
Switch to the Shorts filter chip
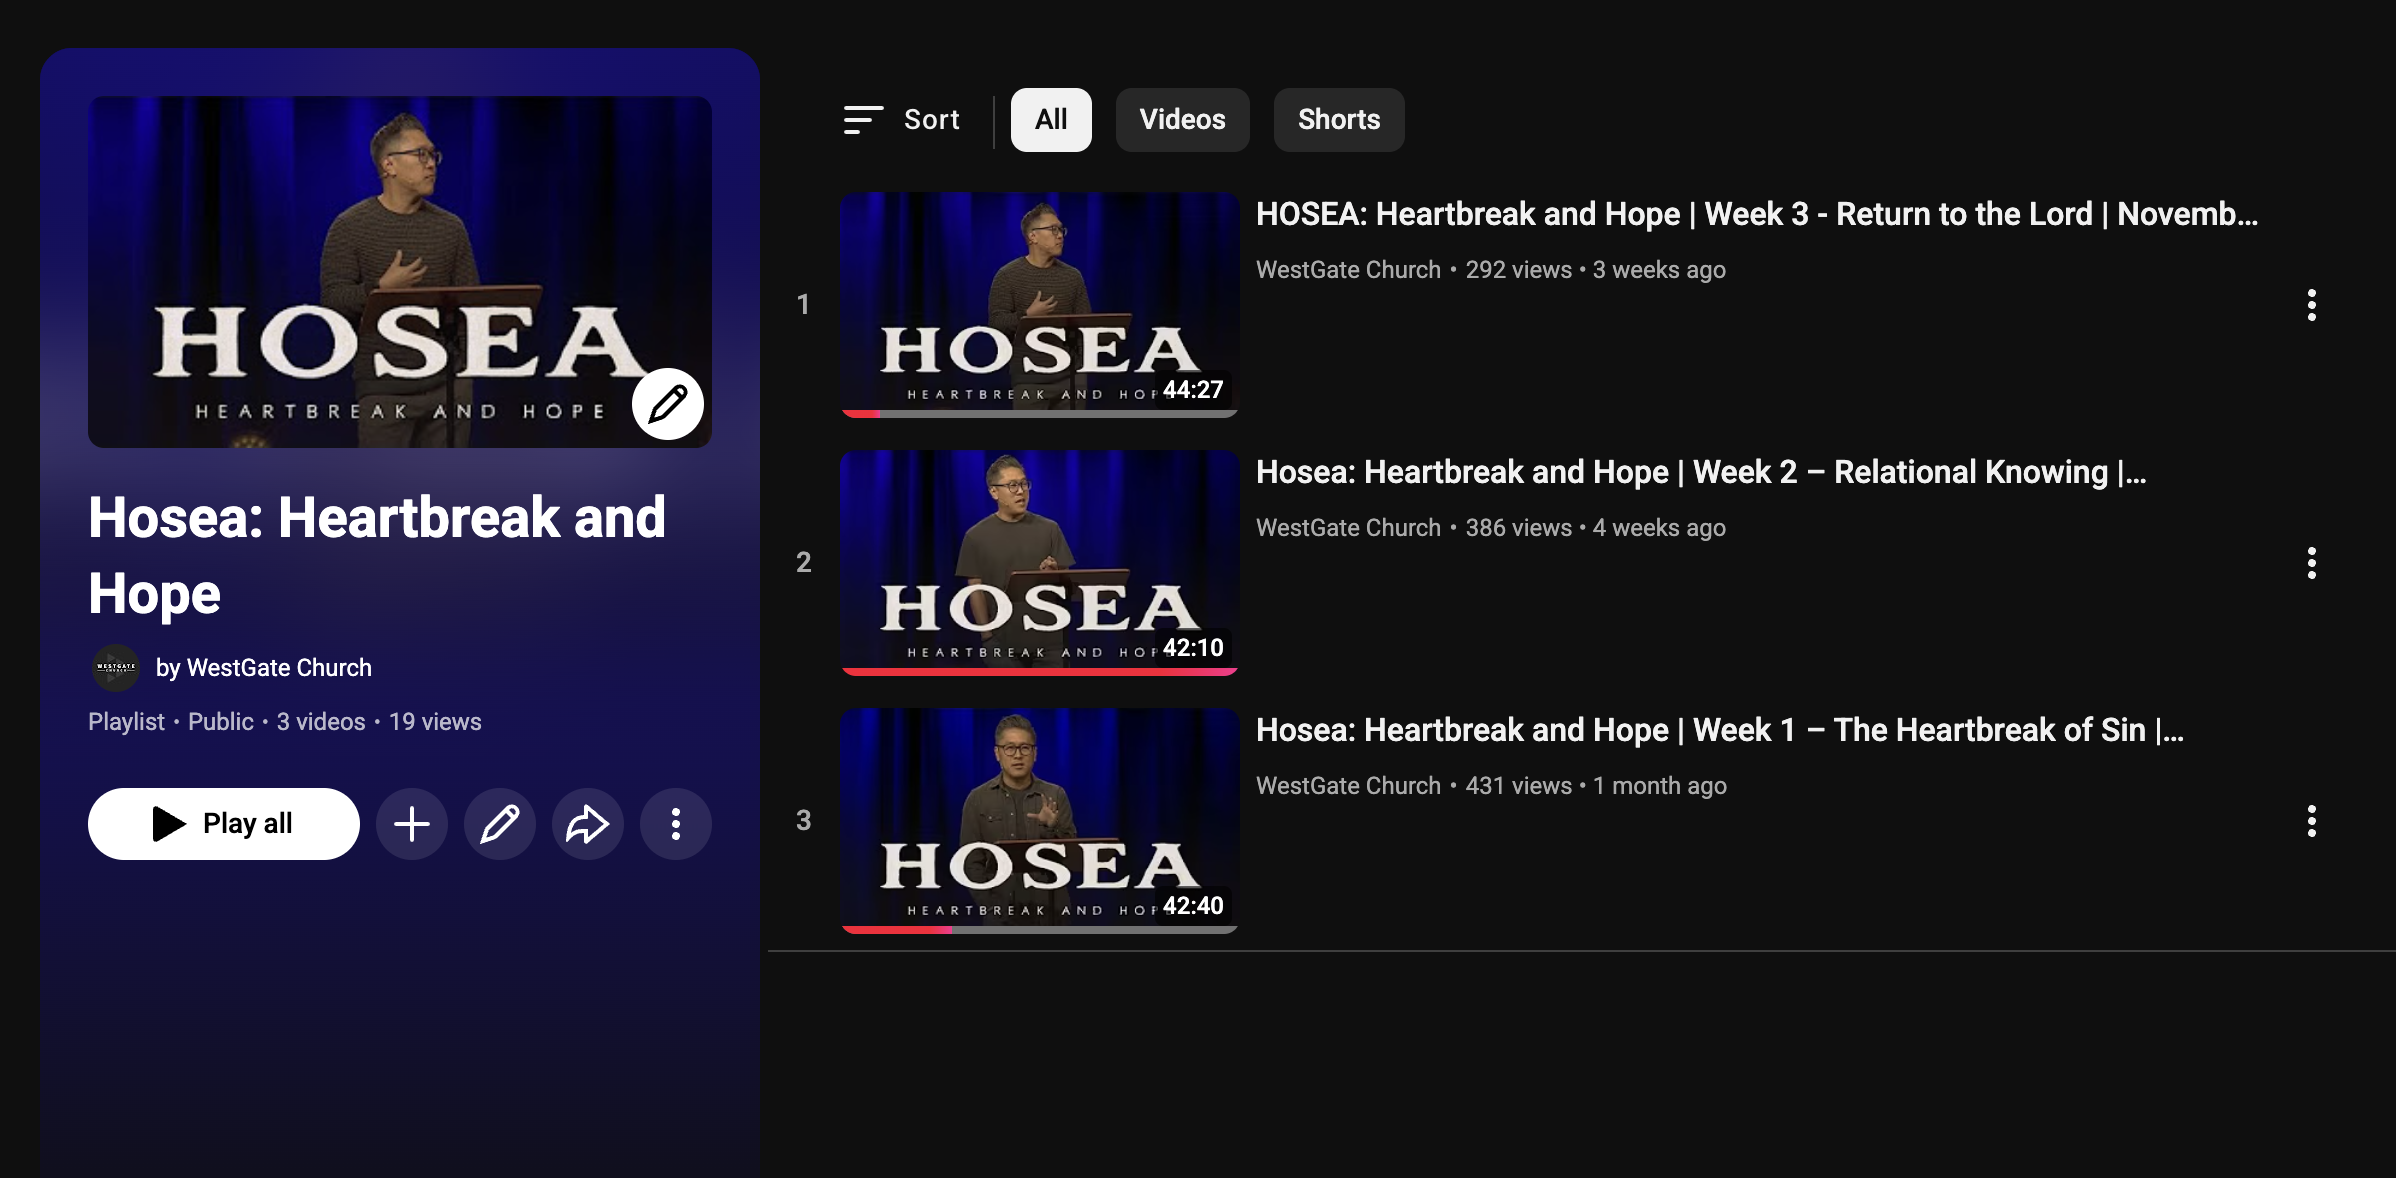click(1339, 120)
